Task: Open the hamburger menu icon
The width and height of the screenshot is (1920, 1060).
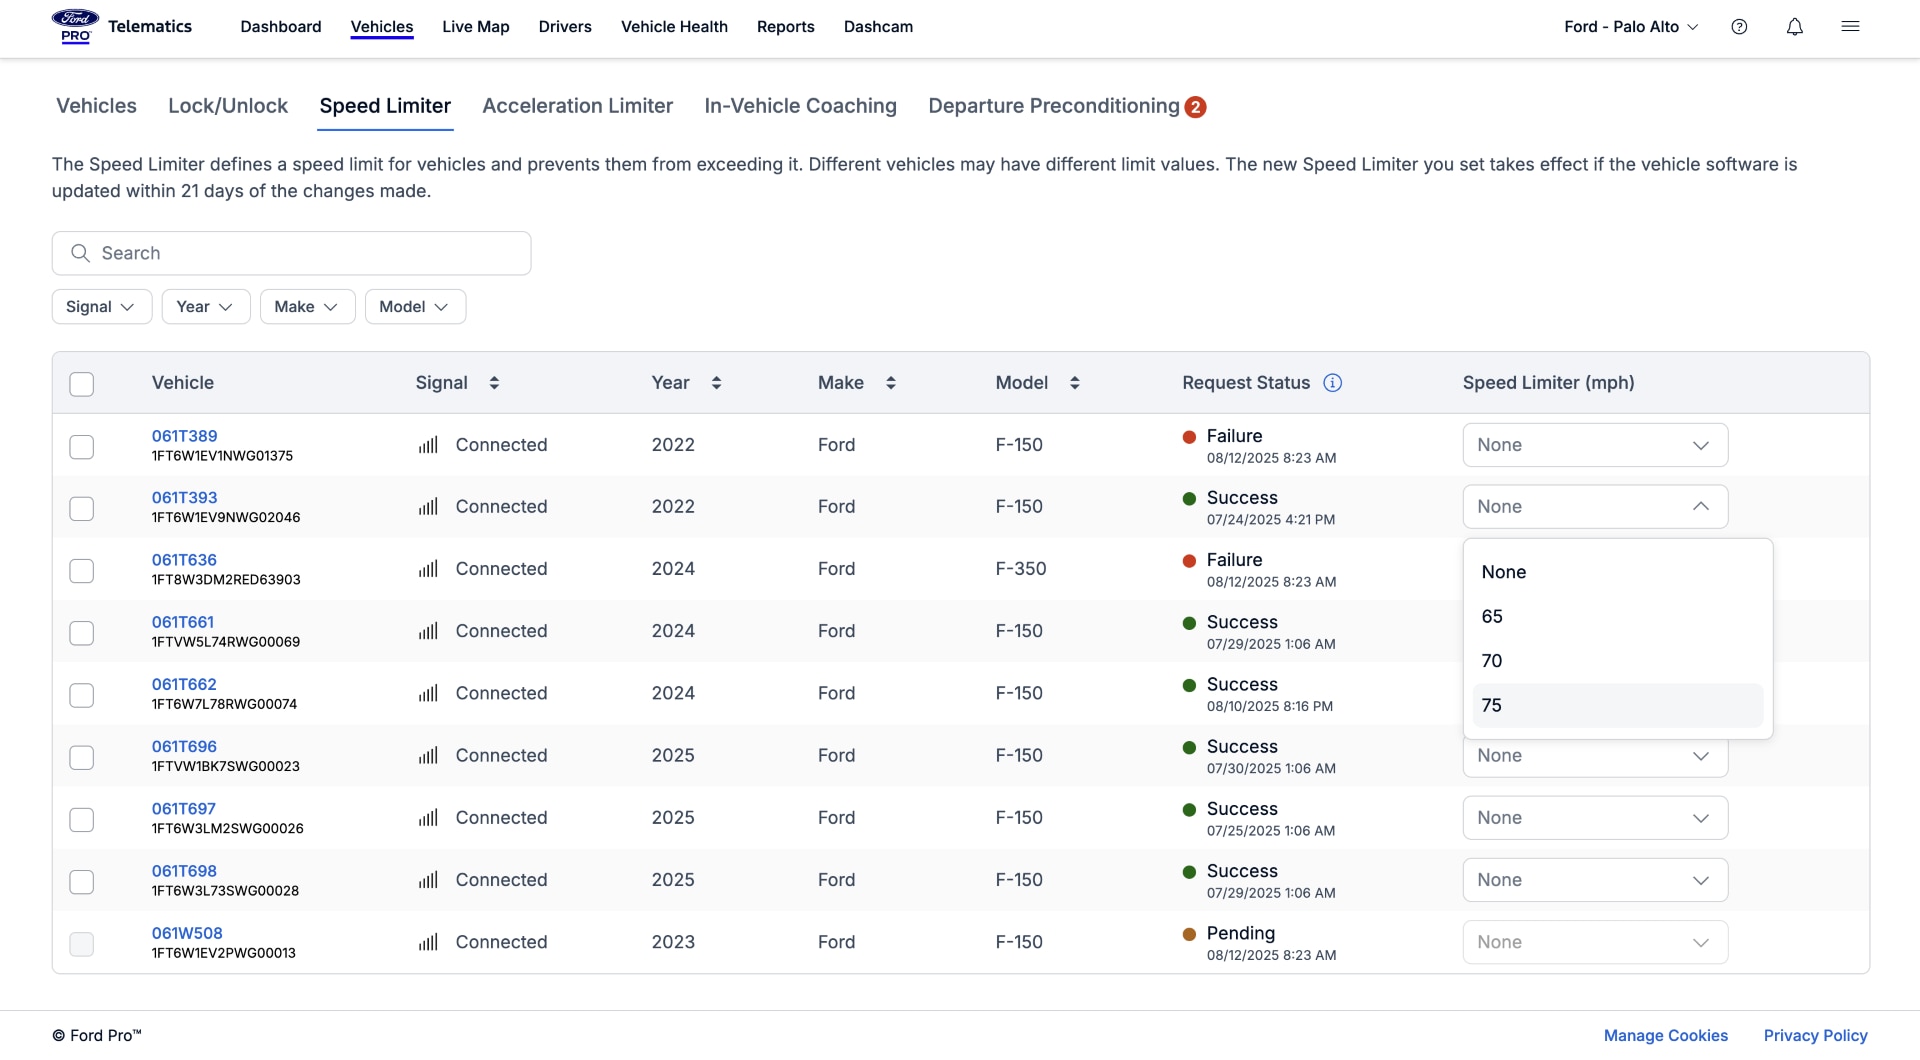Action: pos(1850,27)
